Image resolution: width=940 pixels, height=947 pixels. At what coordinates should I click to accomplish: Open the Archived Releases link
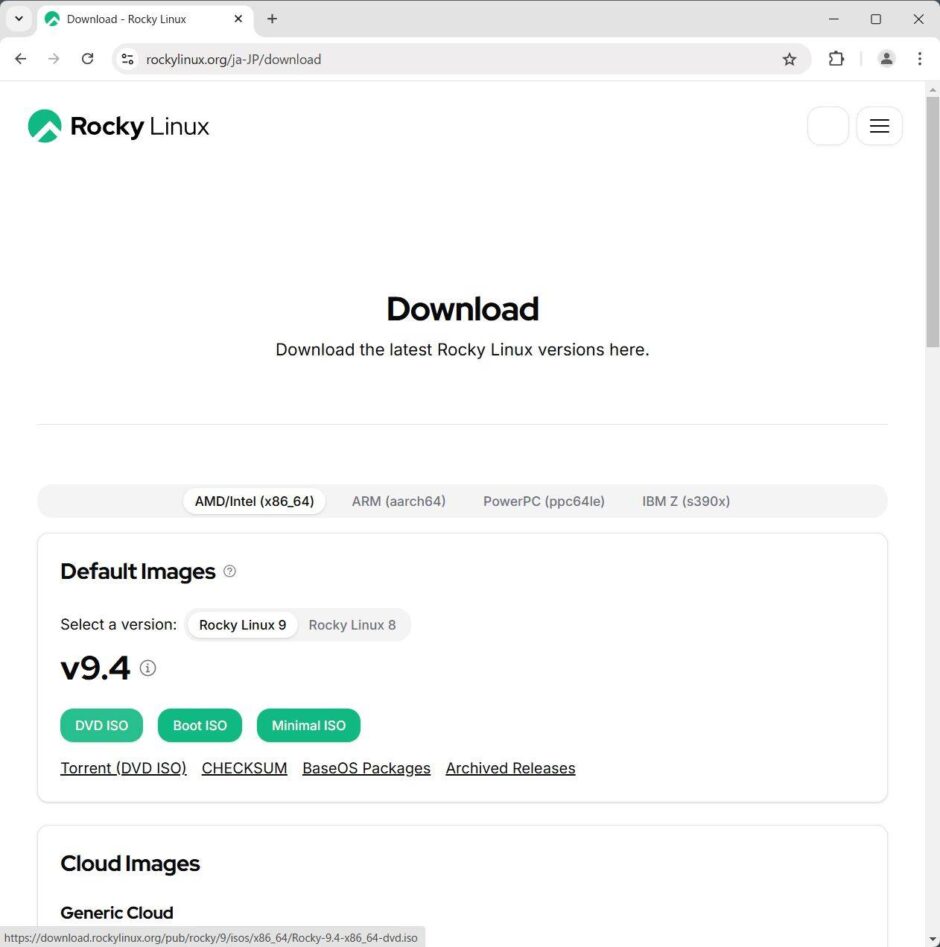tap(510, 768)
